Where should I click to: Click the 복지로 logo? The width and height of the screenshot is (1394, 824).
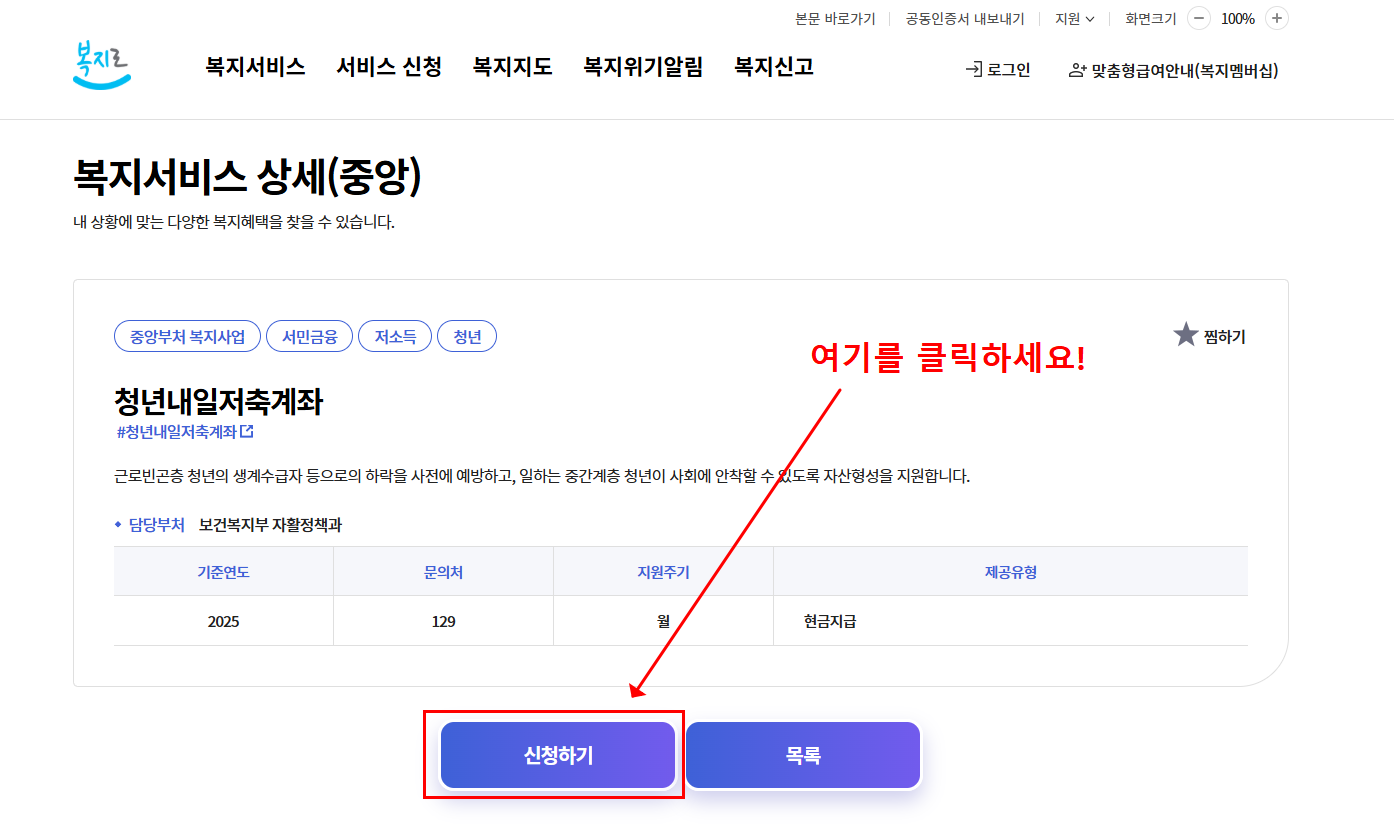coord(103,64)
